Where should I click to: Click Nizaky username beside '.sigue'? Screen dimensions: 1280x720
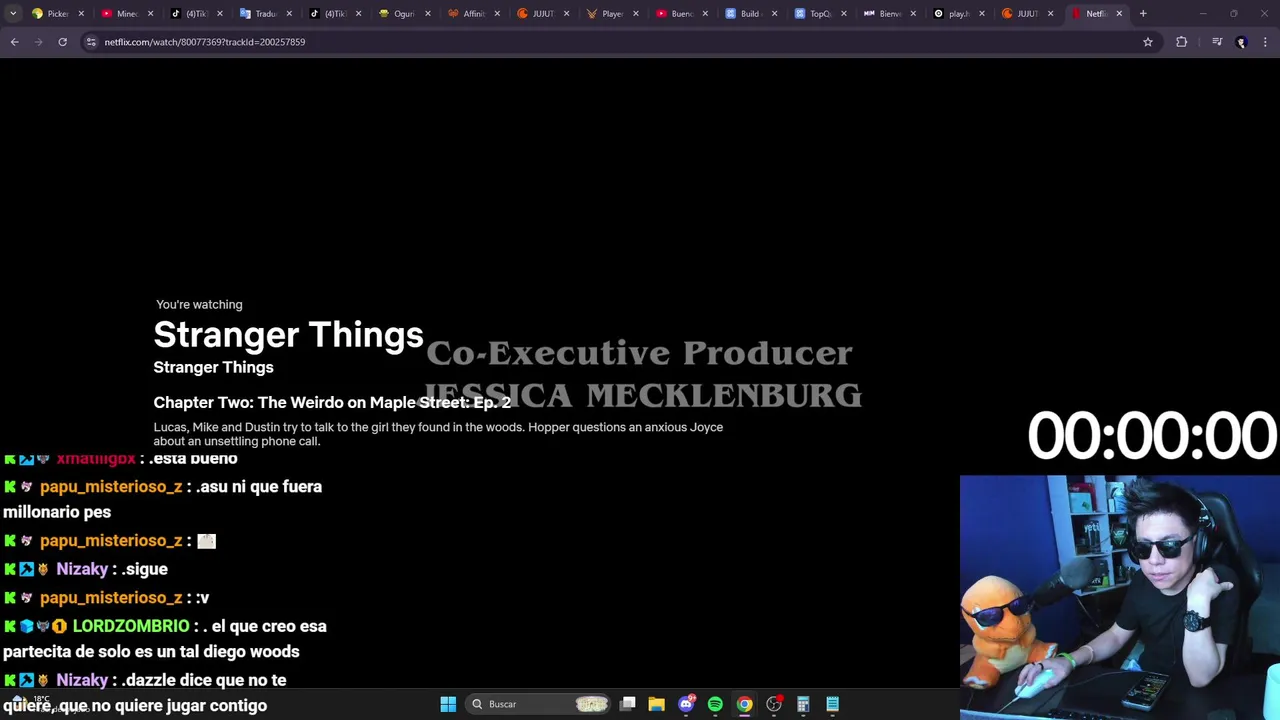click(82, 569)
